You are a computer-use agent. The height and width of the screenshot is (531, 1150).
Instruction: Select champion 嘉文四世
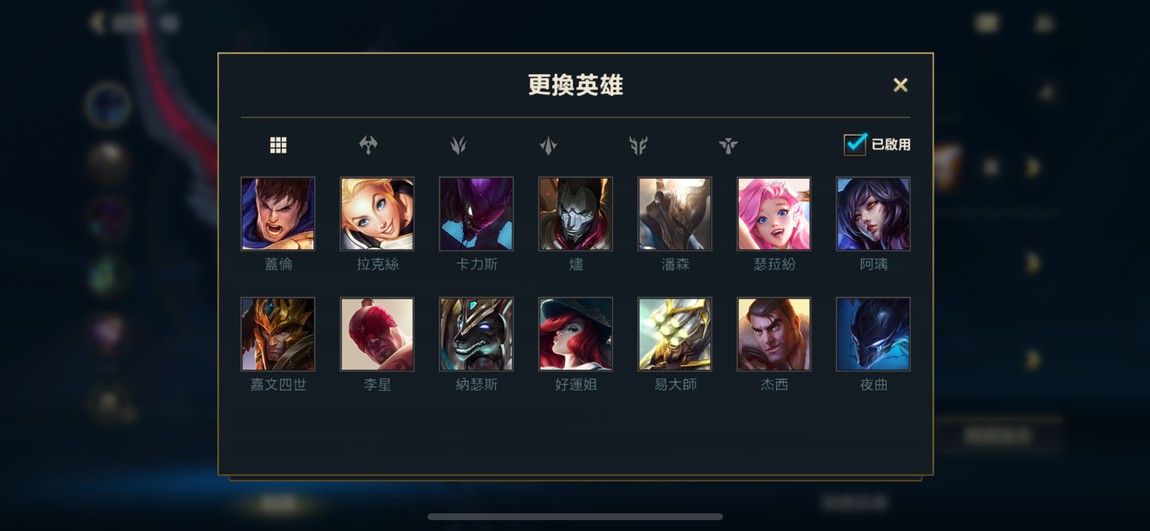pyautogui.click(x=278, y=334)
